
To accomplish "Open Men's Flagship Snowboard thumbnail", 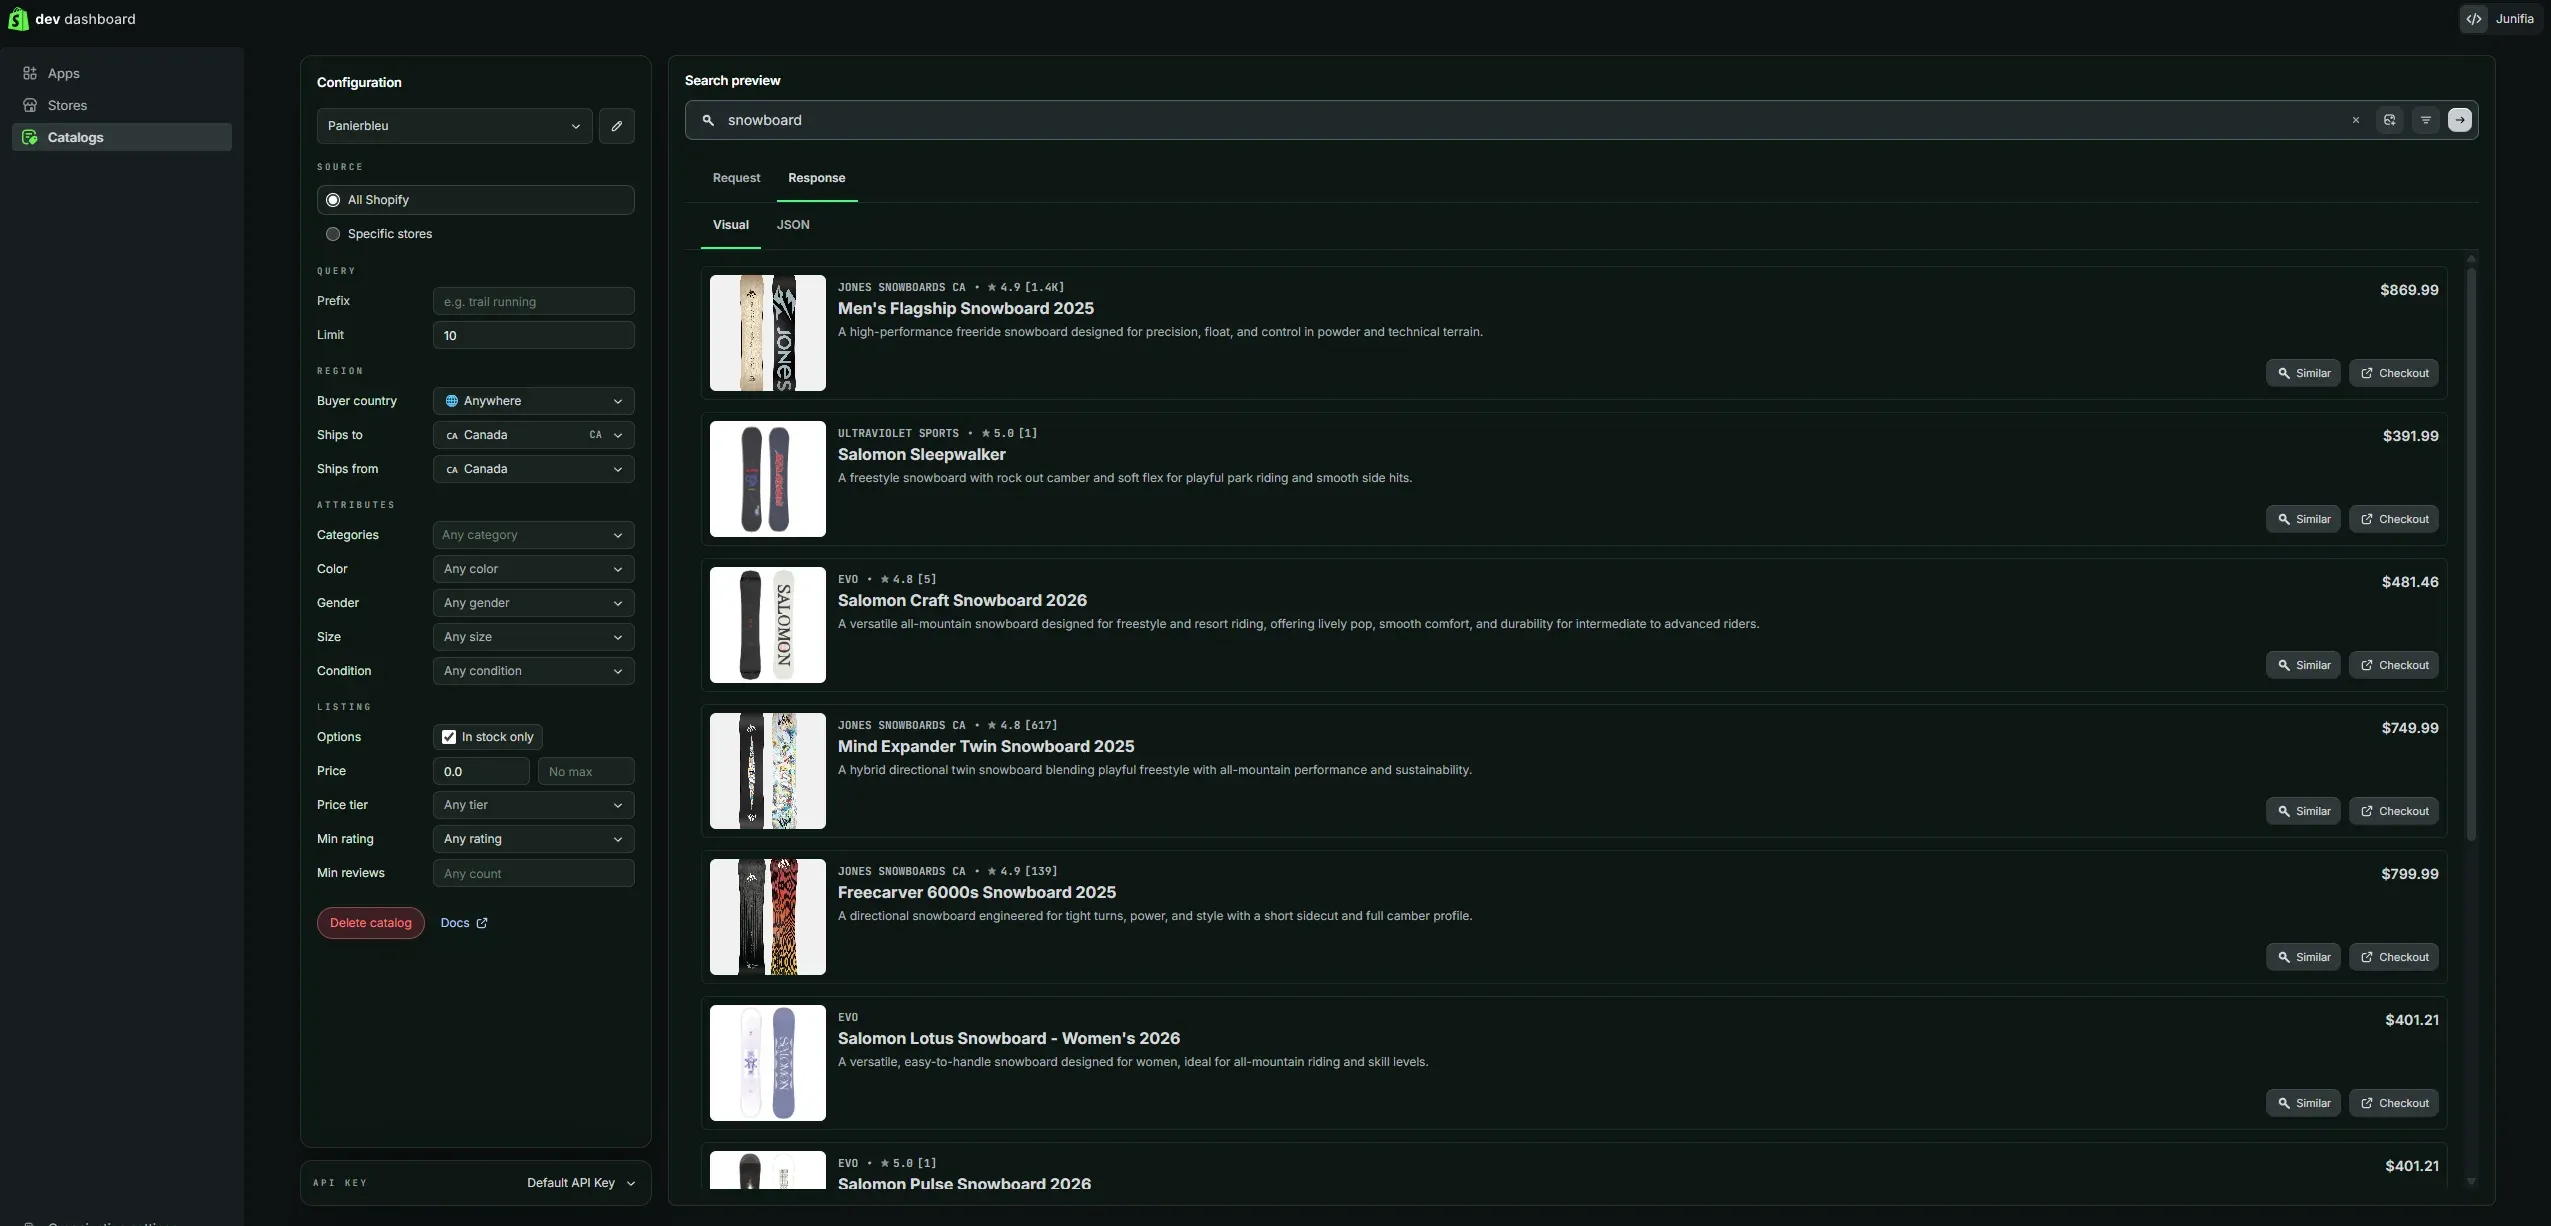I will [768, 333].
